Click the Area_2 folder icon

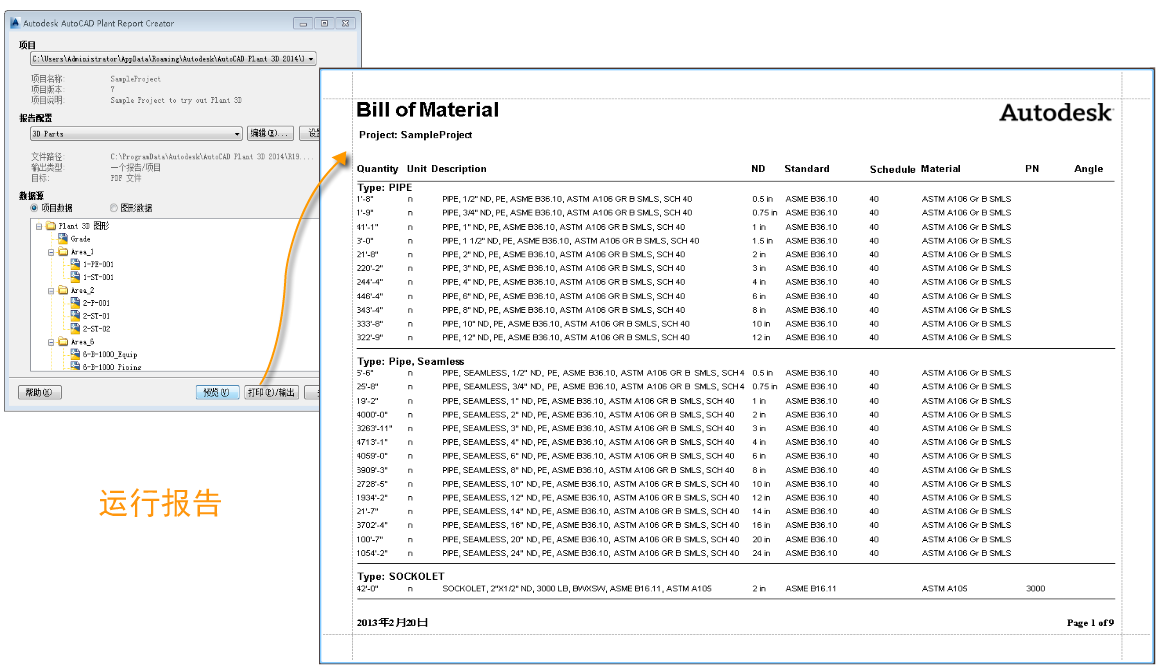[x=63, y=291]
